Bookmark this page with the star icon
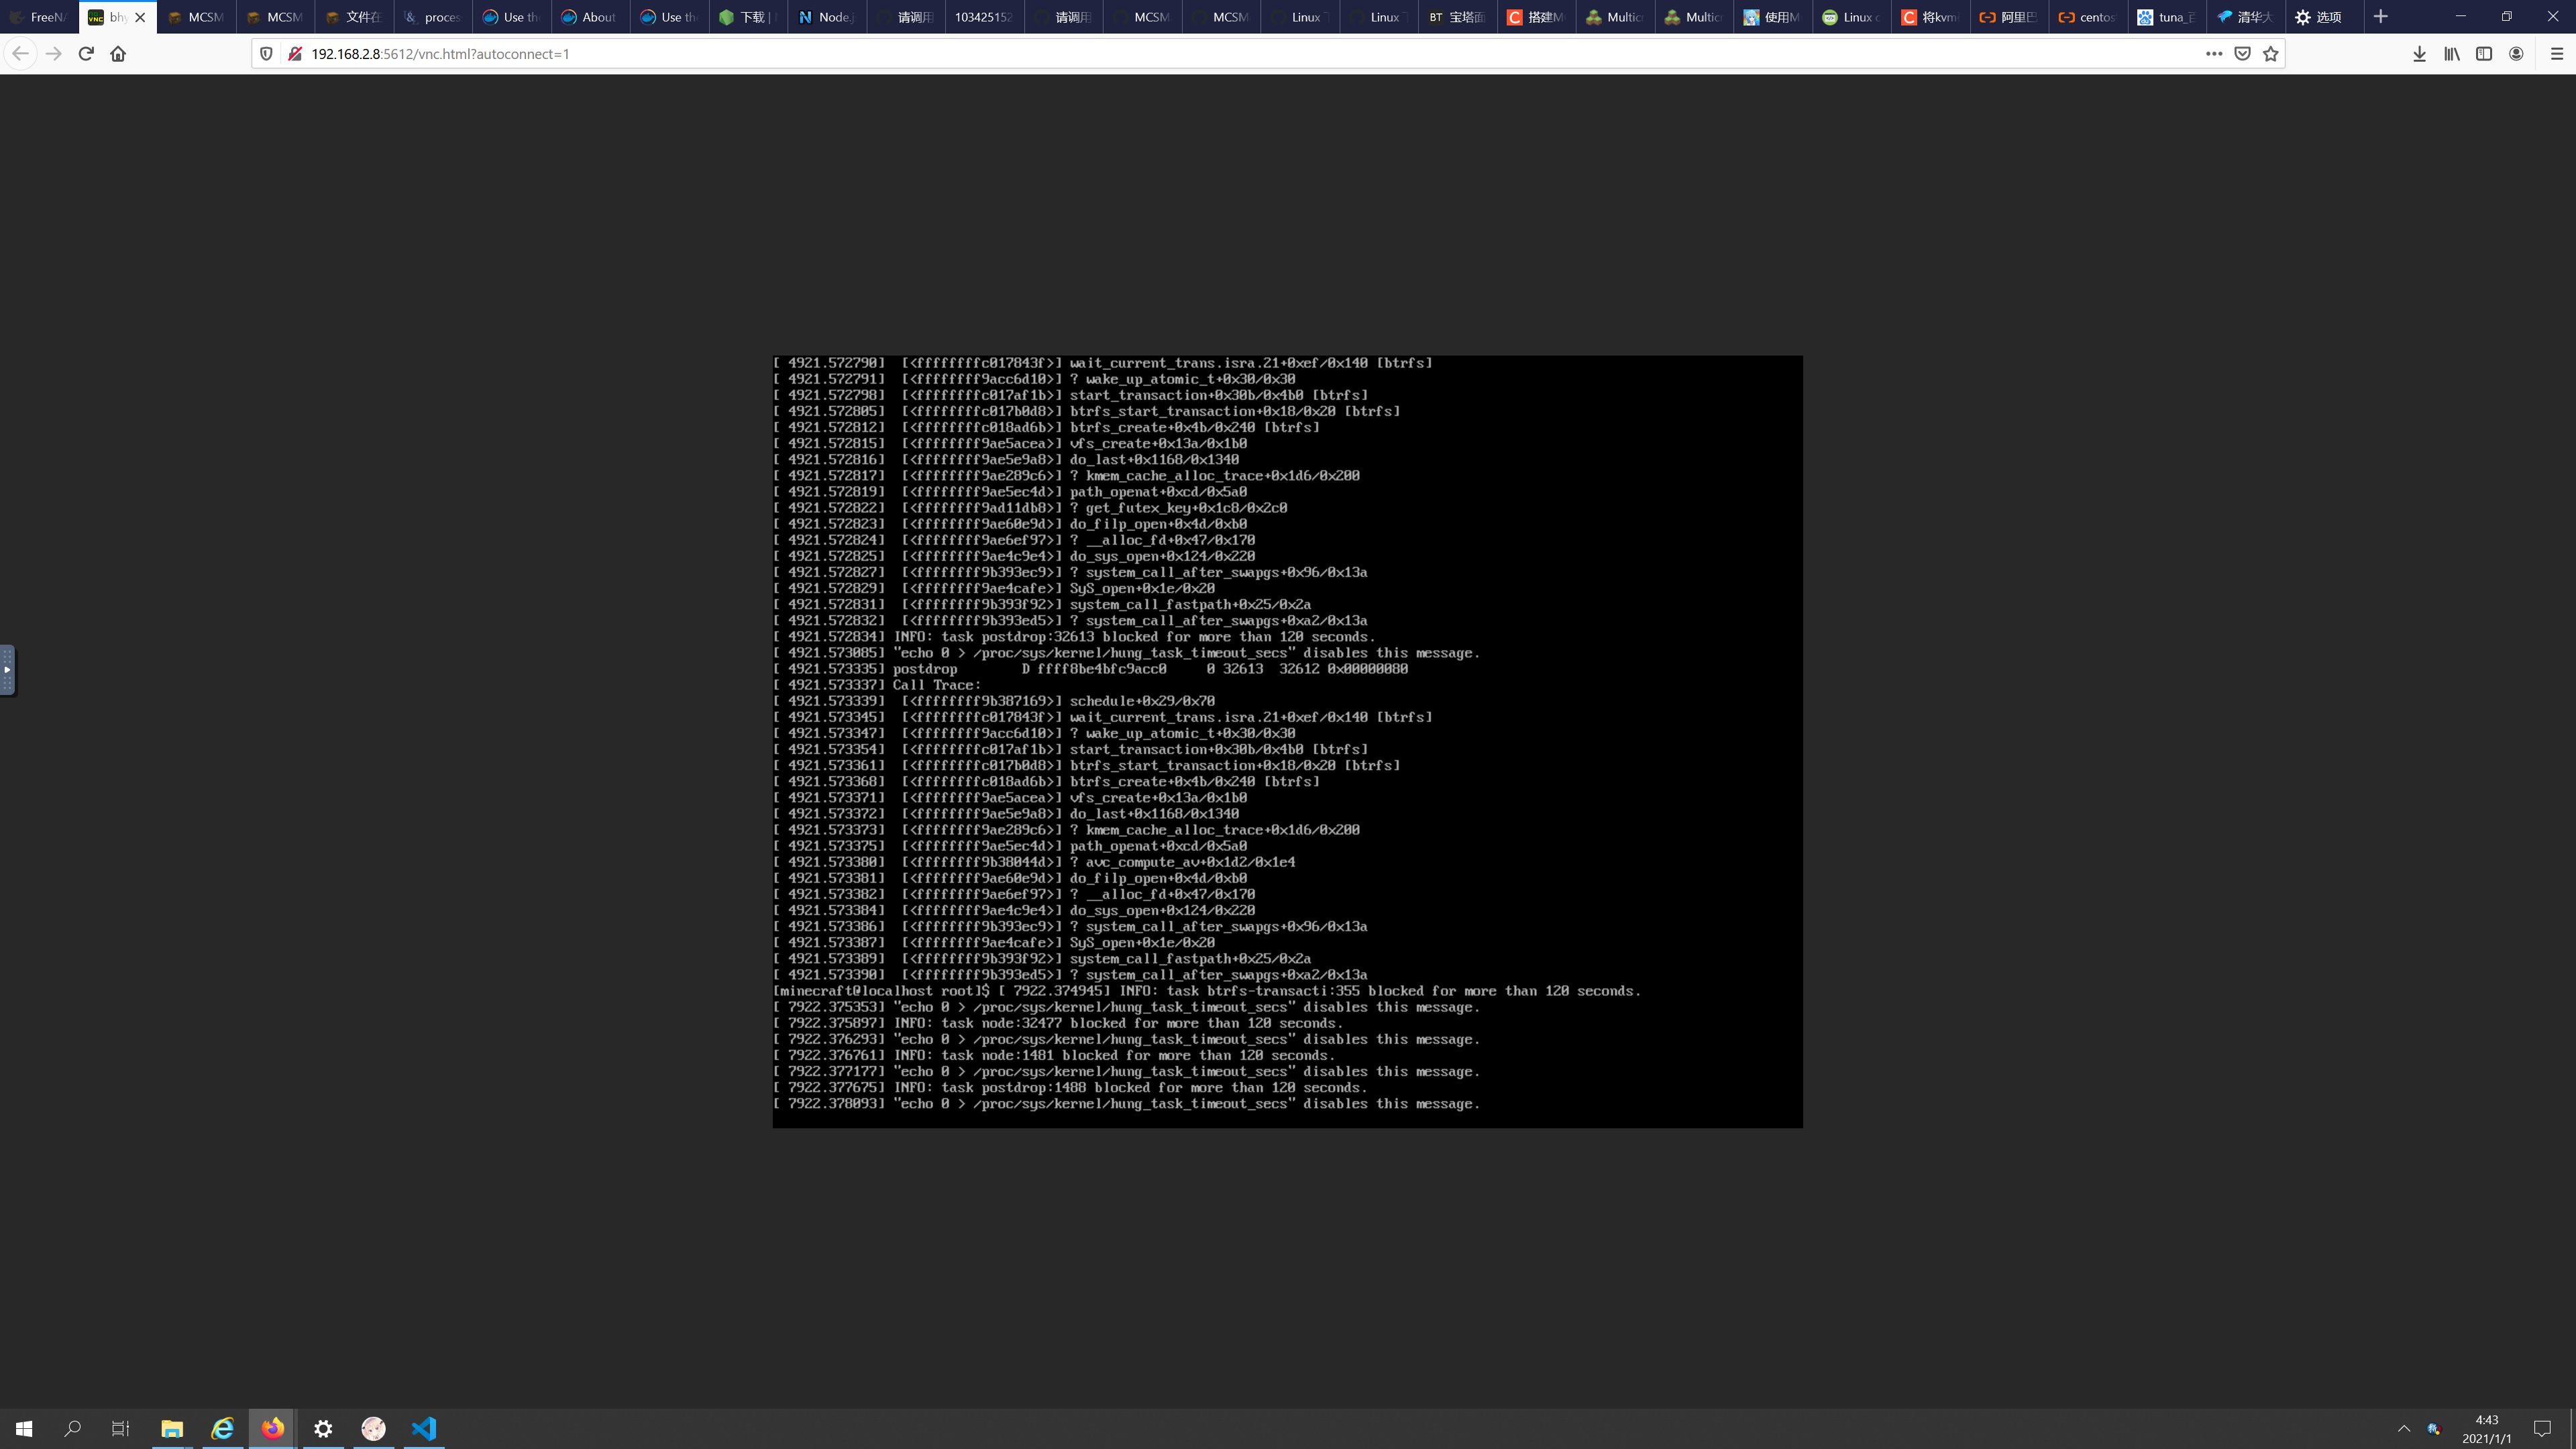 (x=2271, y=54)
